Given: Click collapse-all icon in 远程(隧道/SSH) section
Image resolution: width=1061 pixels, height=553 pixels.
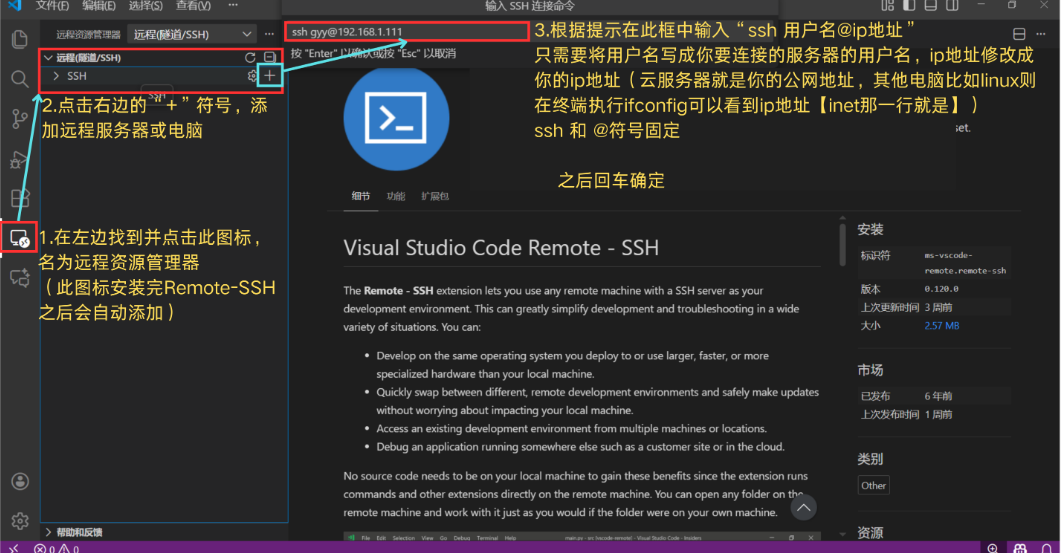Looking at the screenshot, I should click(269, 58).
